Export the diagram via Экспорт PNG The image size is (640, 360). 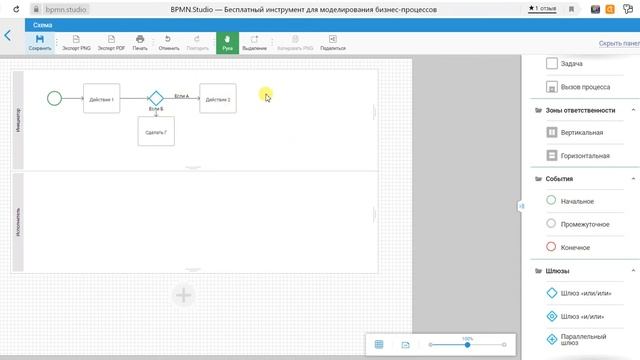tap(76, 43)
